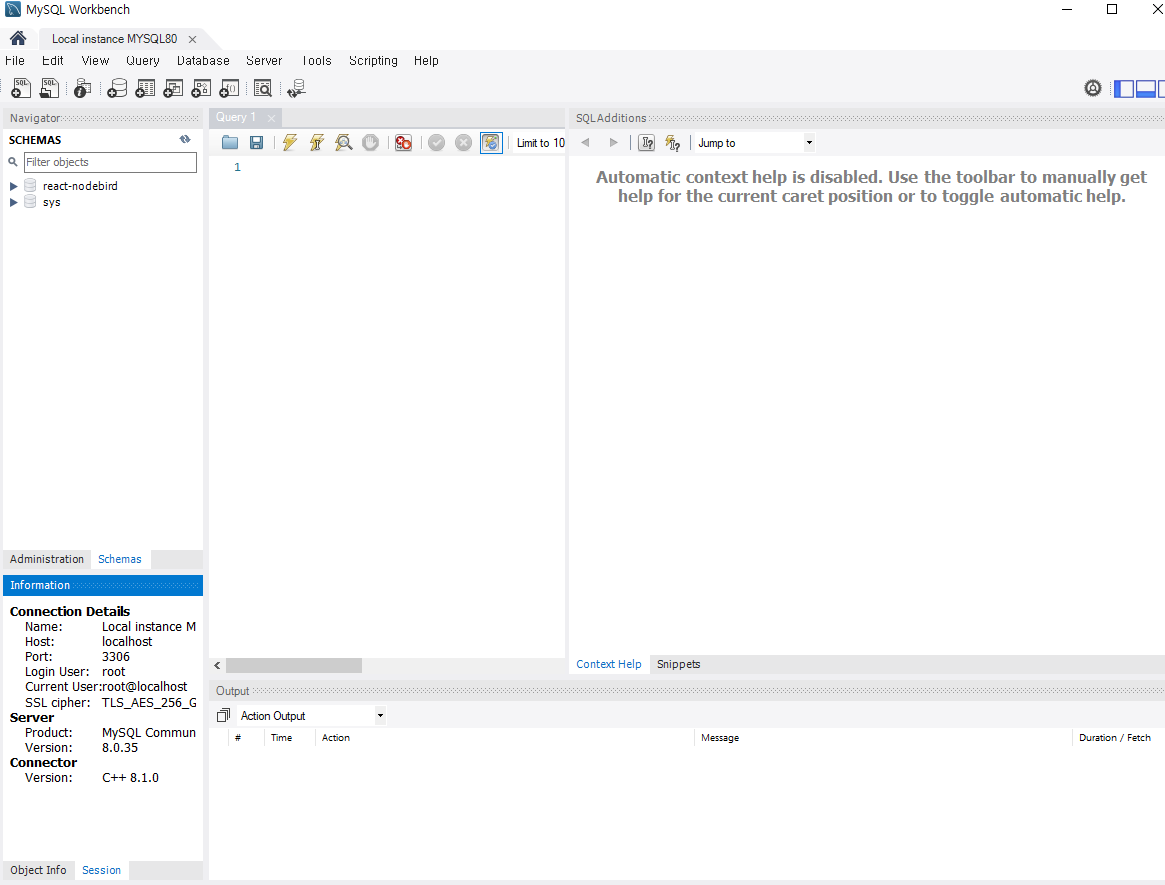
Task: Select the Local instance MYSQL80 connection tab
Action: coord(114,39)
